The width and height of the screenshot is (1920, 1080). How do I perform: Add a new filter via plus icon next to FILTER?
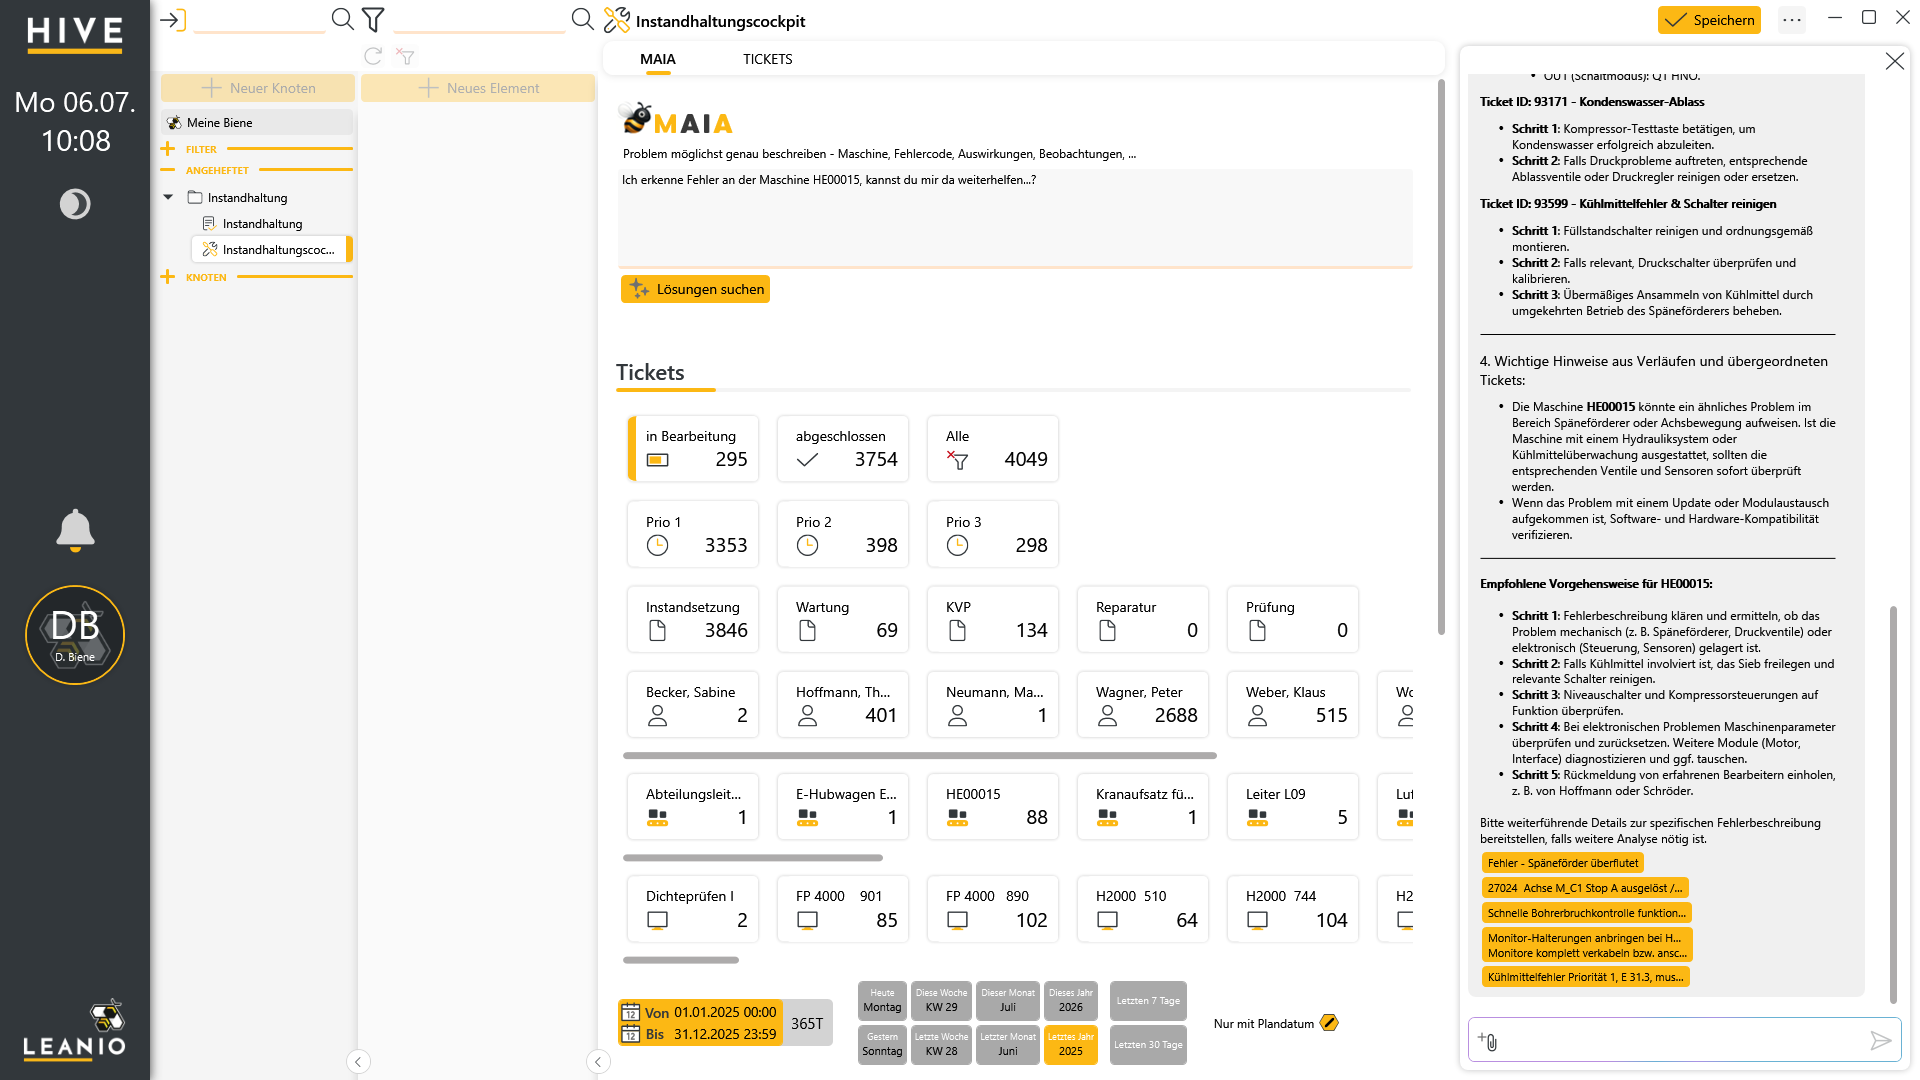point(167,149)
